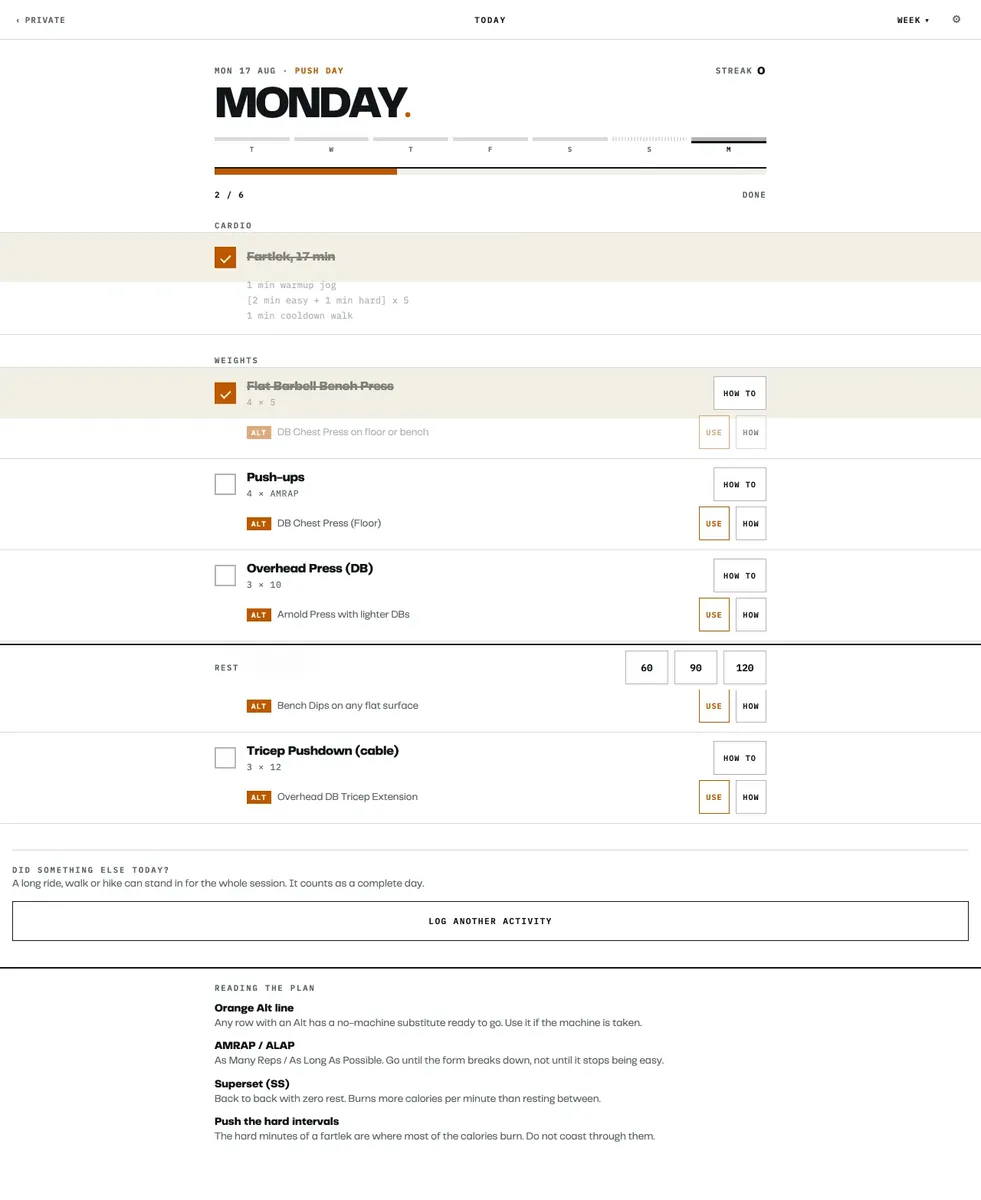This screenshot has height=1200, width=981.
Task: Tick the Overhead Press (DB) checkbox
Action: click(225, 575)
